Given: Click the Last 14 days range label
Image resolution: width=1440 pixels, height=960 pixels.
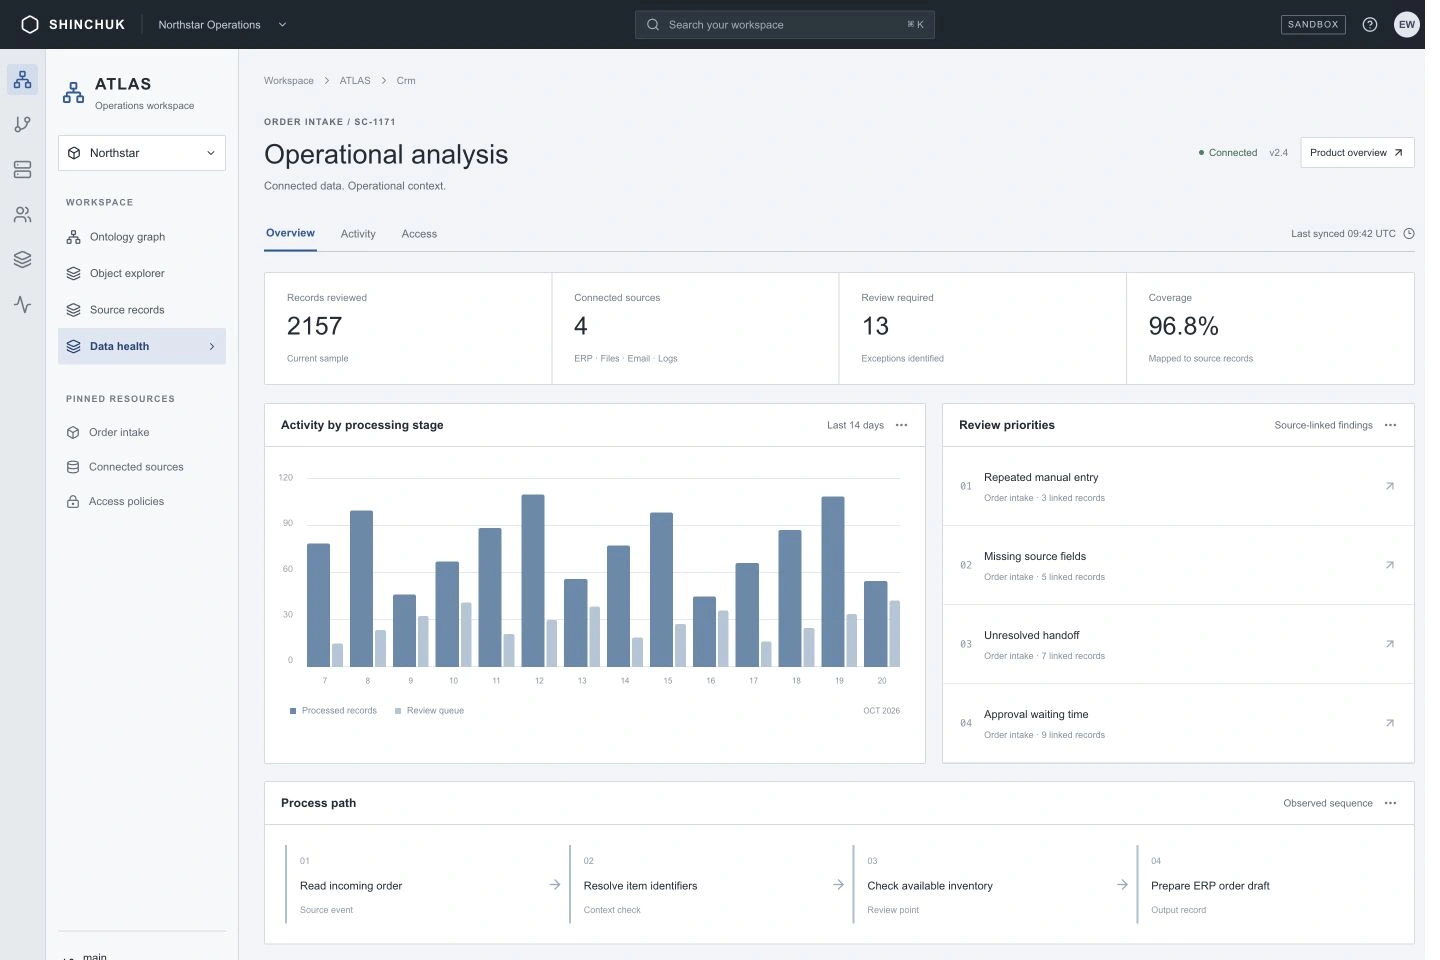Looking at the screenshot, I should tap(855, 425).
